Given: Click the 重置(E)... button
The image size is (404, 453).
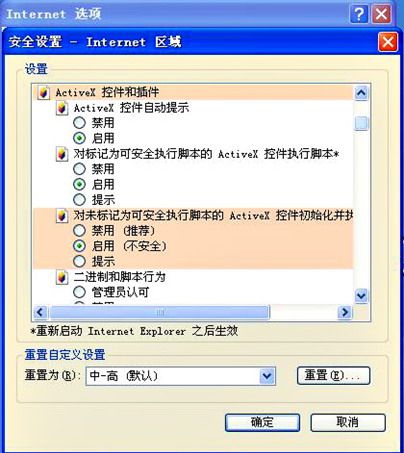Looking at the screenshot, I should pos(333,376).
